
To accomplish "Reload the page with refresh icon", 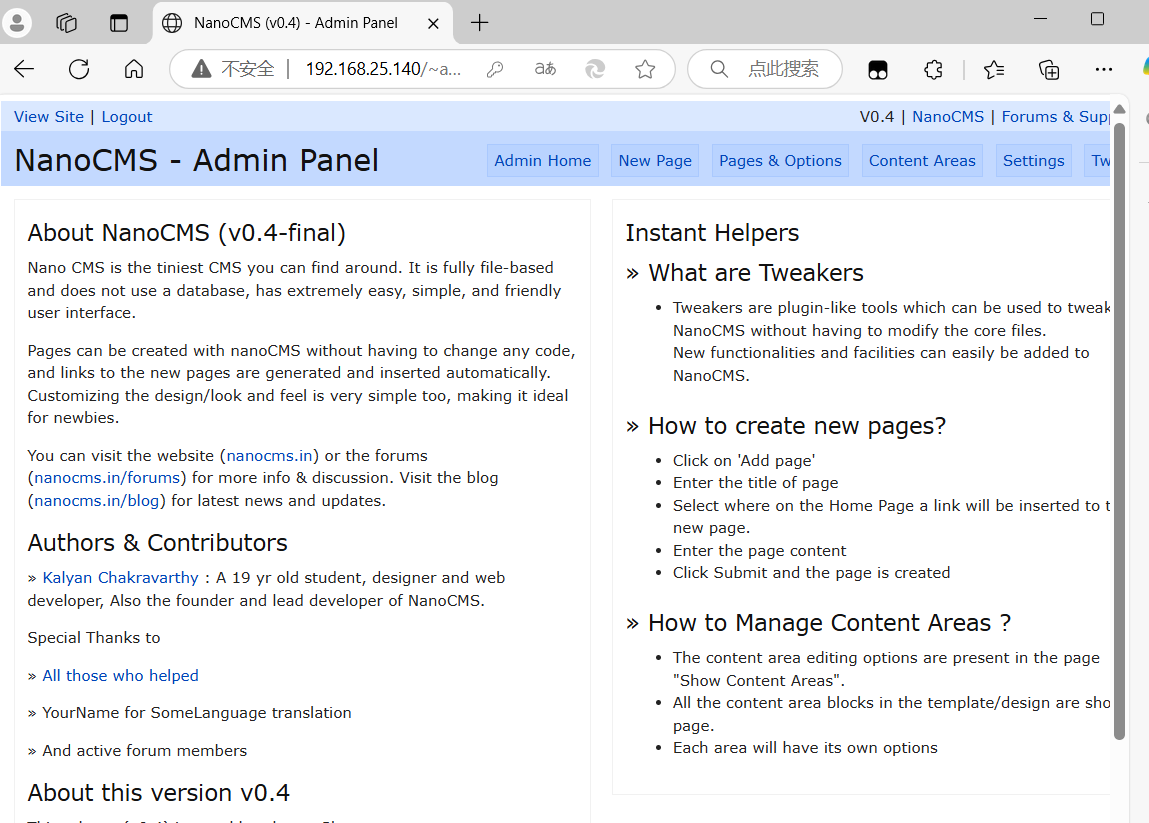I will (79, 69).
